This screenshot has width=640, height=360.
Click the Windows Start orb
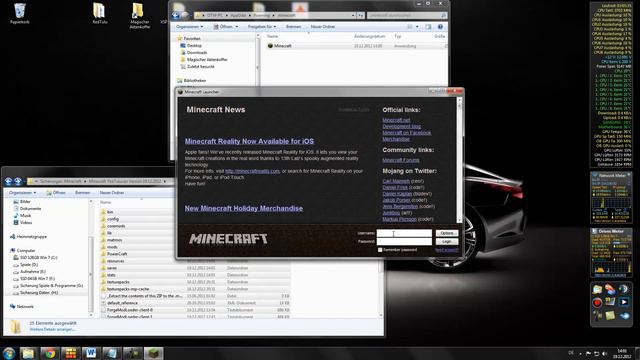(x=9, y=353)
